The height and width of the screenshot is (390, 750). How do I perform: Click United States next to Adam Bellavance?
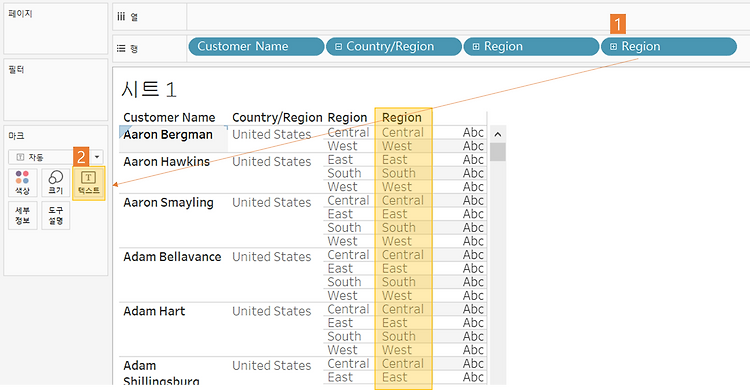[x=272, y=257]
